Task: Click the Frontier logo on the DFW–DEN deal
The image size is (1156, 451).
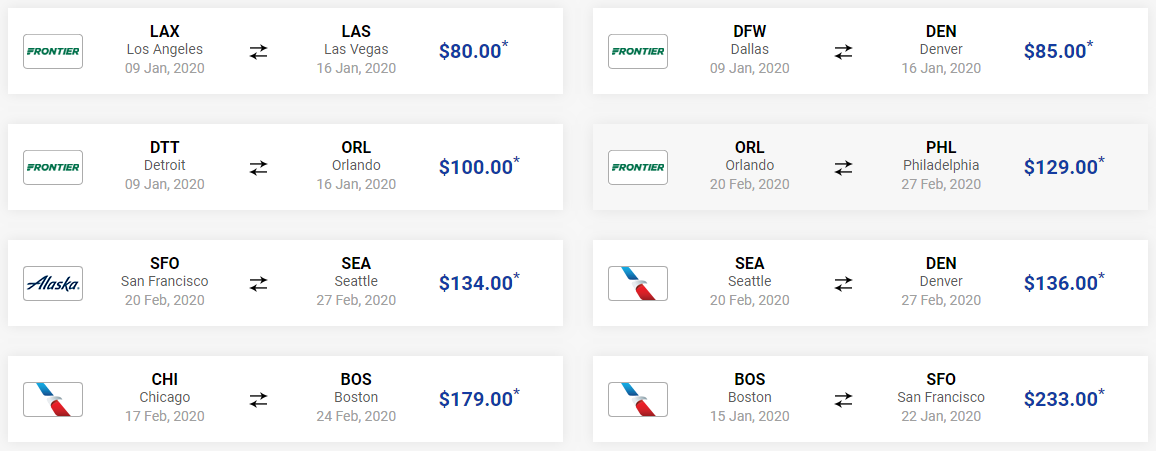Action: coord(638,52)
